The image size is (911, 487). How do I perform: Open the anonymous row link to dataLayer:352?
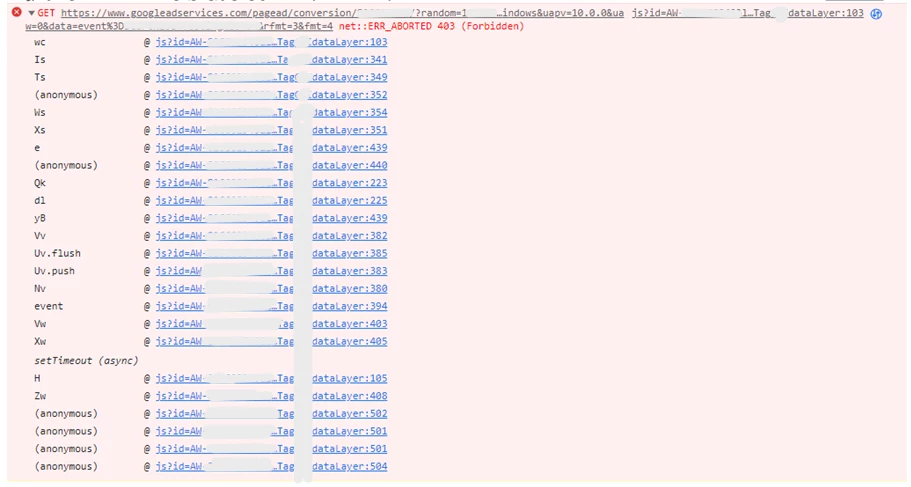[271, 95]
